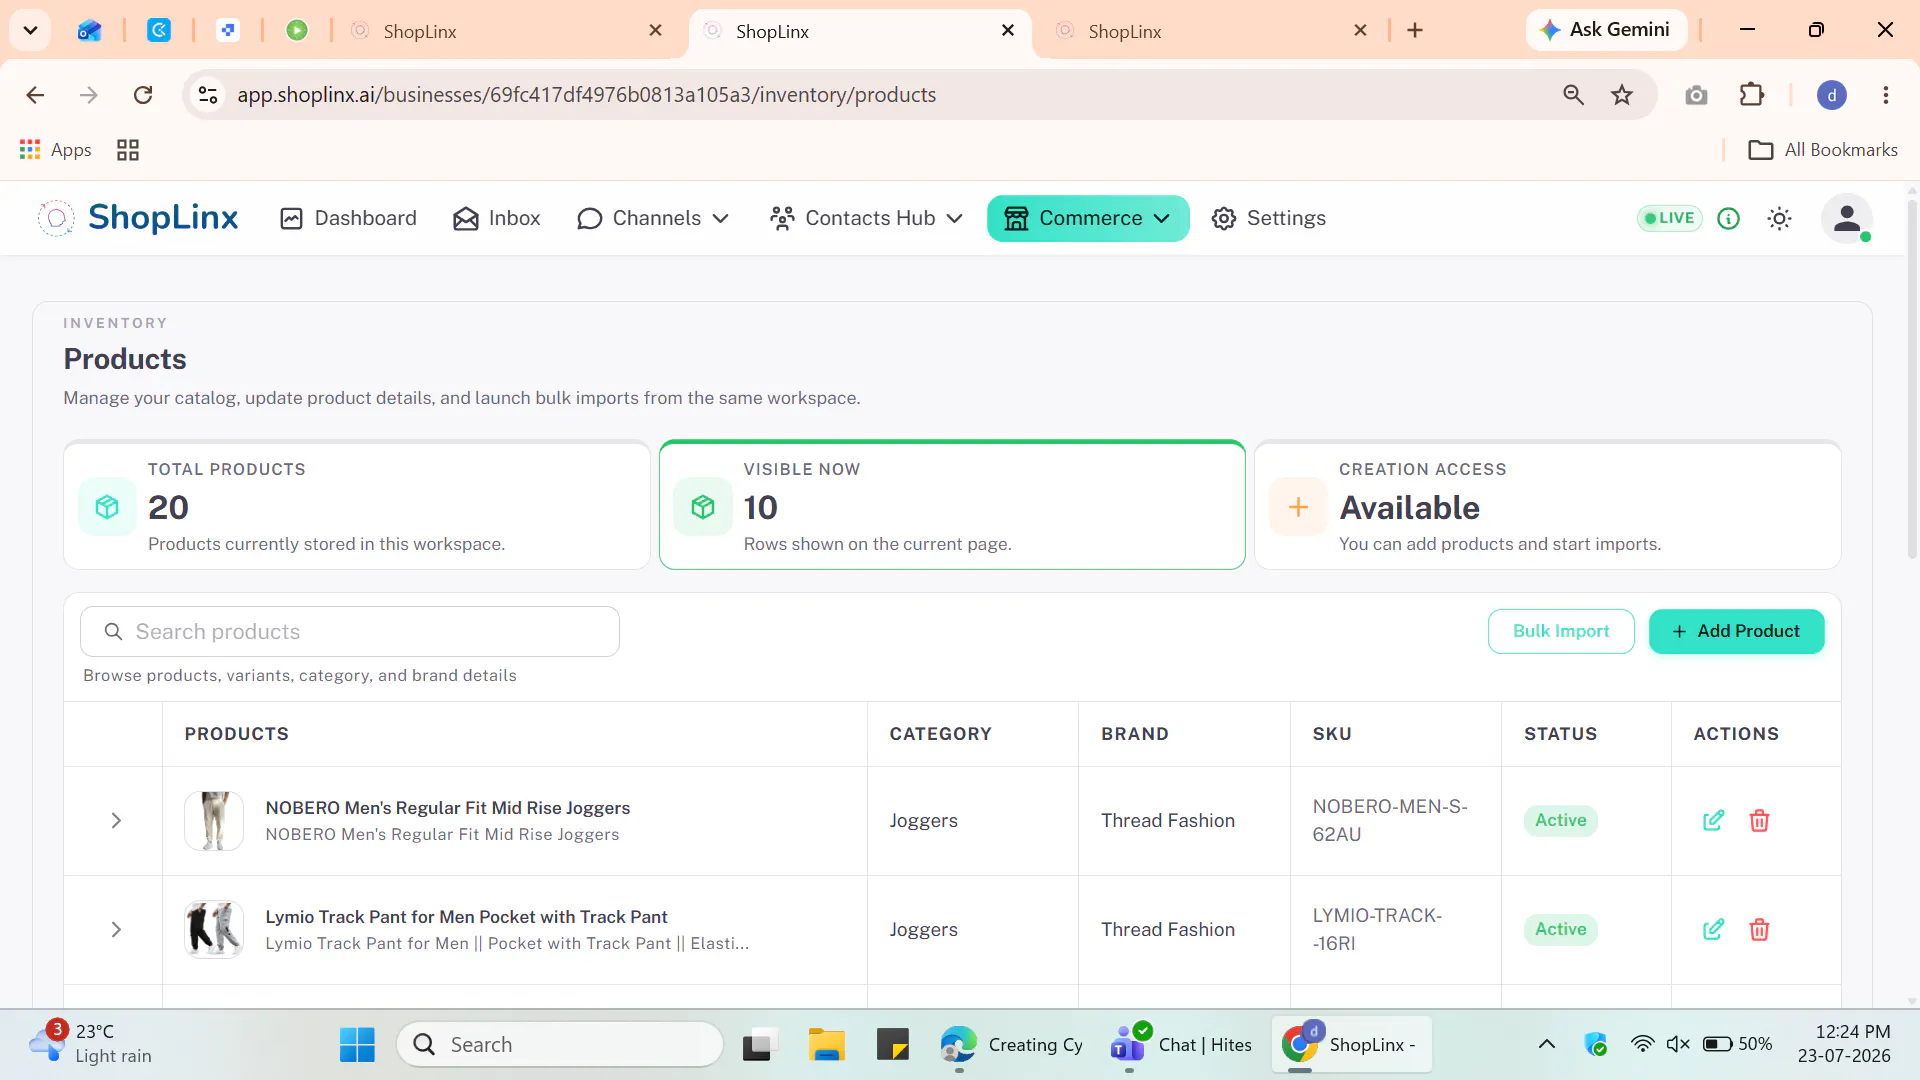Go back in the browser
This screenshot has width=1920, height=1080.
coord(35,95)
